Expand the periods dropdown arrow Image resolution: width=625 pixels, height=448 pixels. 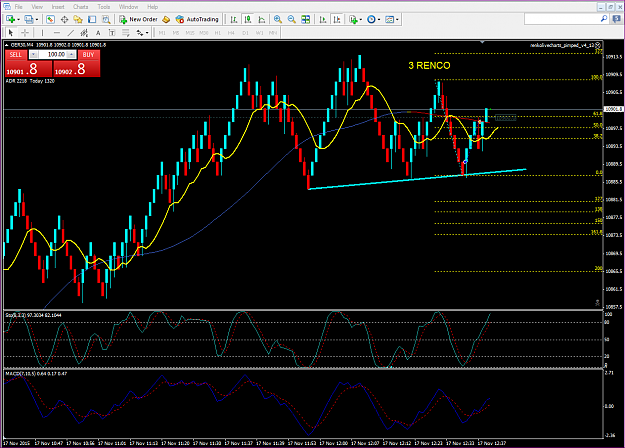[x=379, y=20]
